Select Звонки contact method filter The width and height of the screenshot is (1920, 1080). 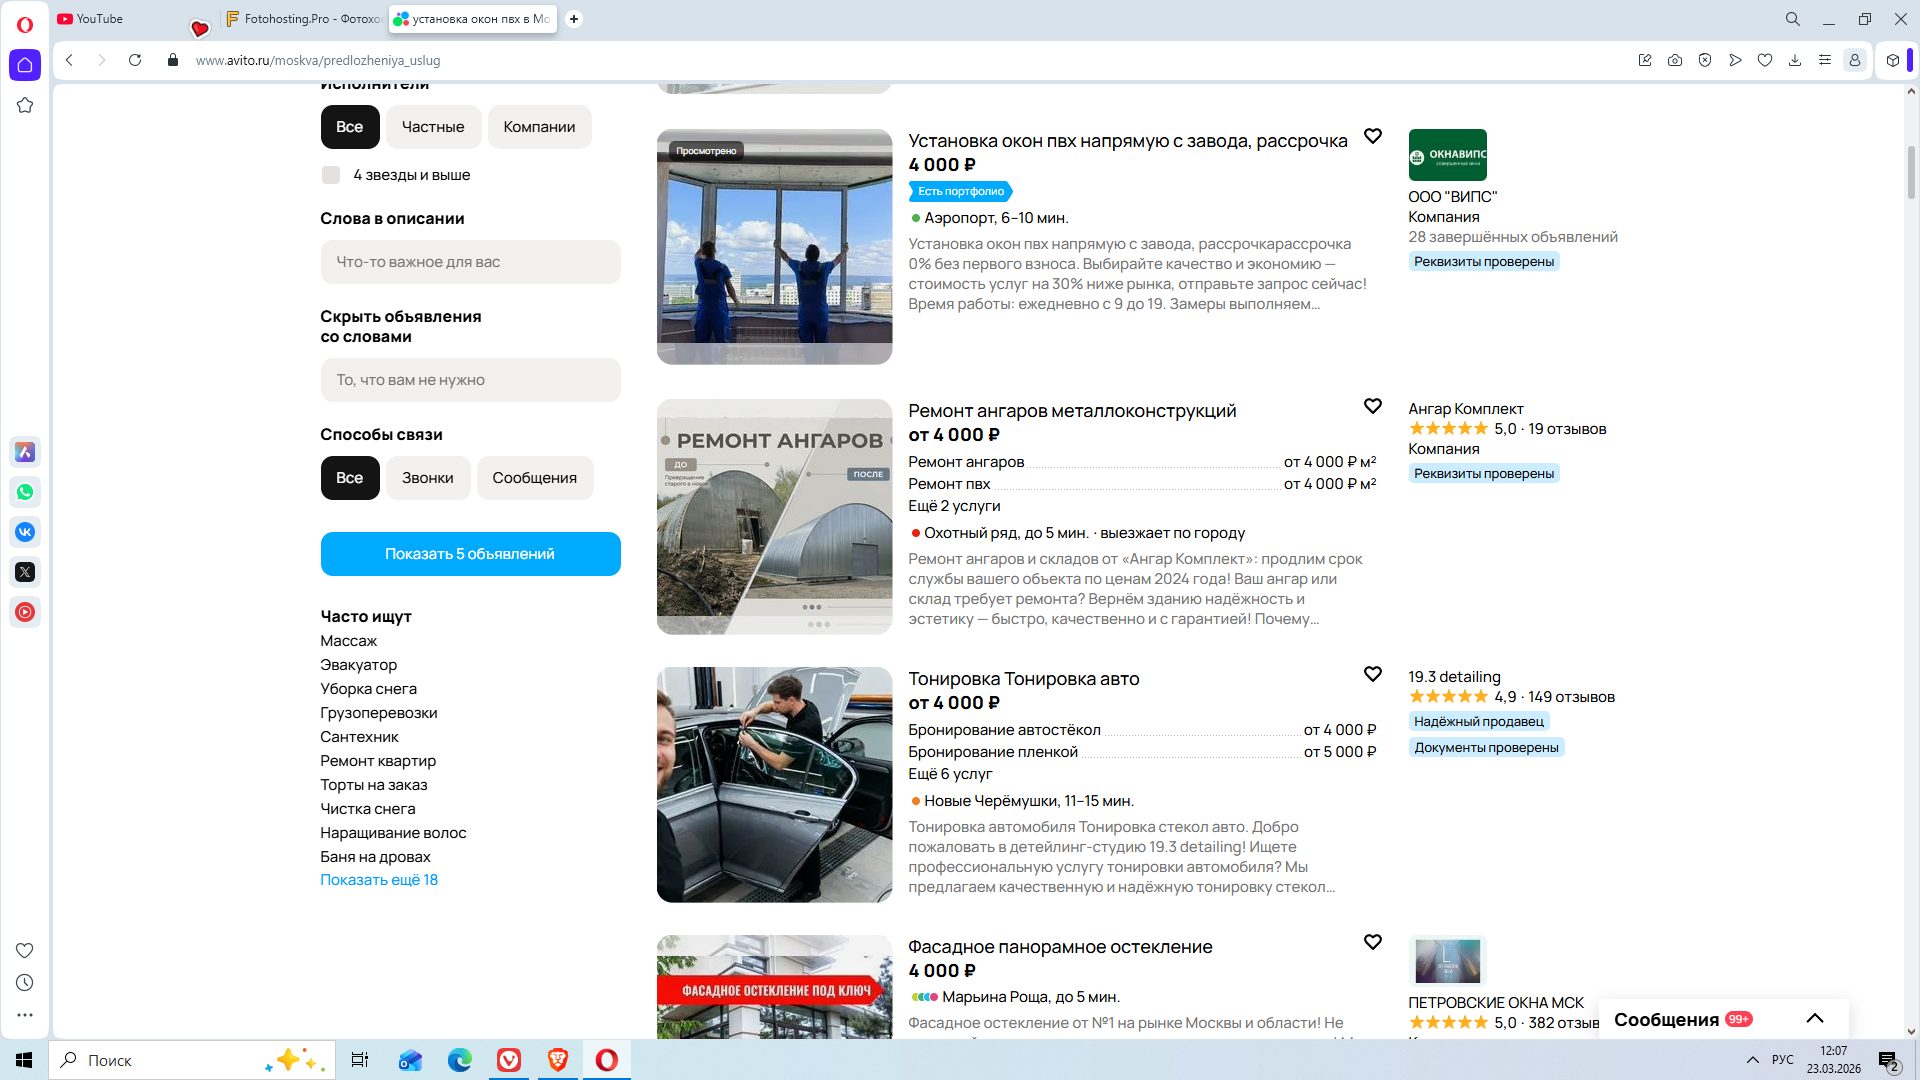pos(427,478)
